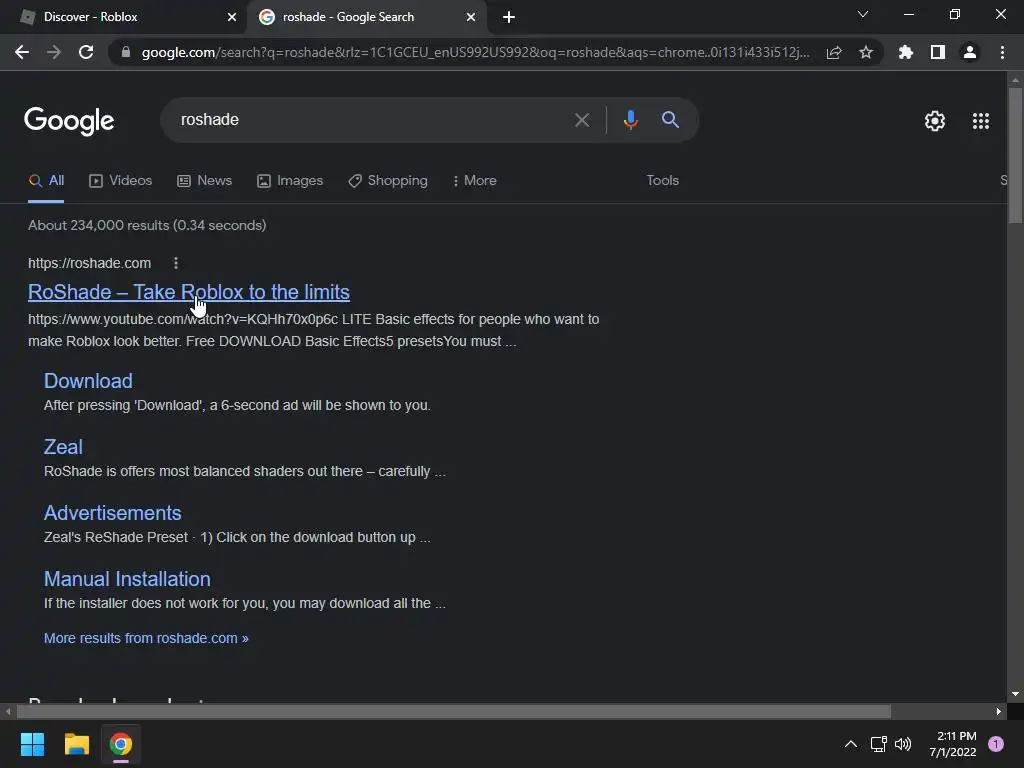Open options for the roshade.com result

tap(176, 263)
